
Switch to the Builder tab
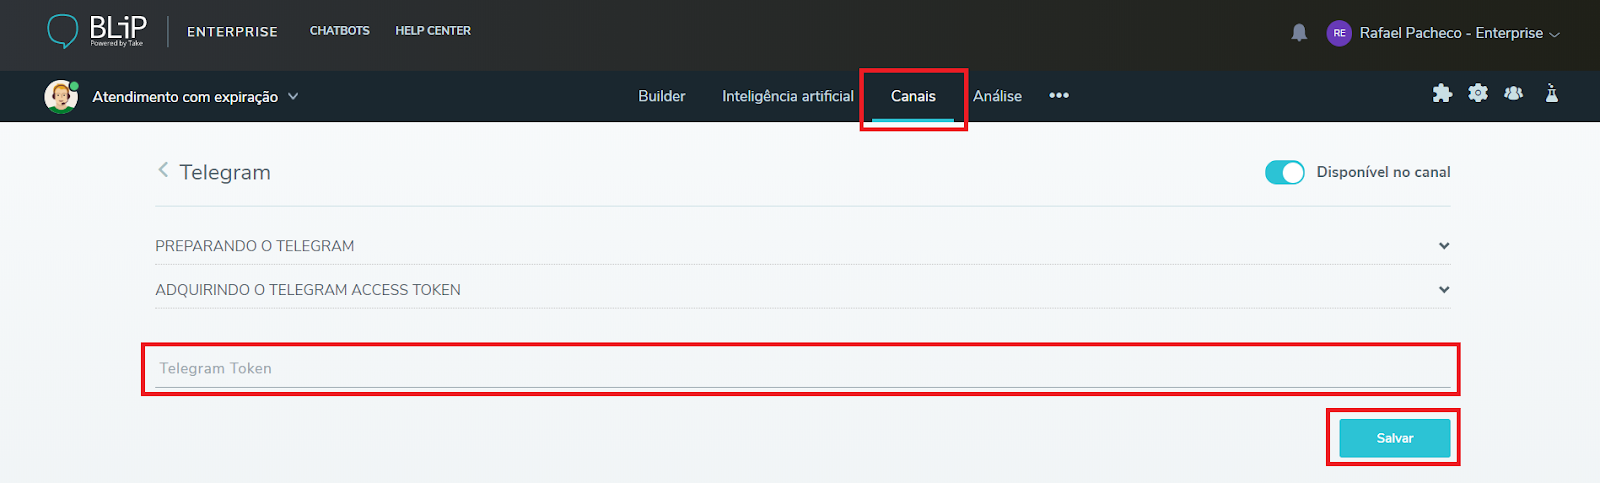[x=661, y=96]
